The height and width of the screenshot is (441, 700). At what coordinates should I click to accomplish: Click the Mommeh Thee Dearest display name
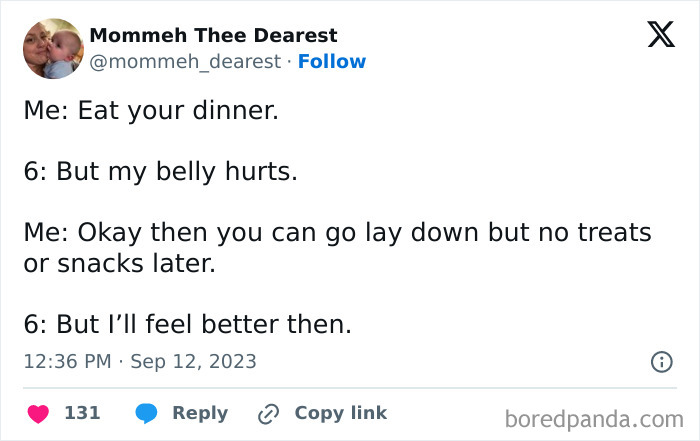[x=213, y=36]
